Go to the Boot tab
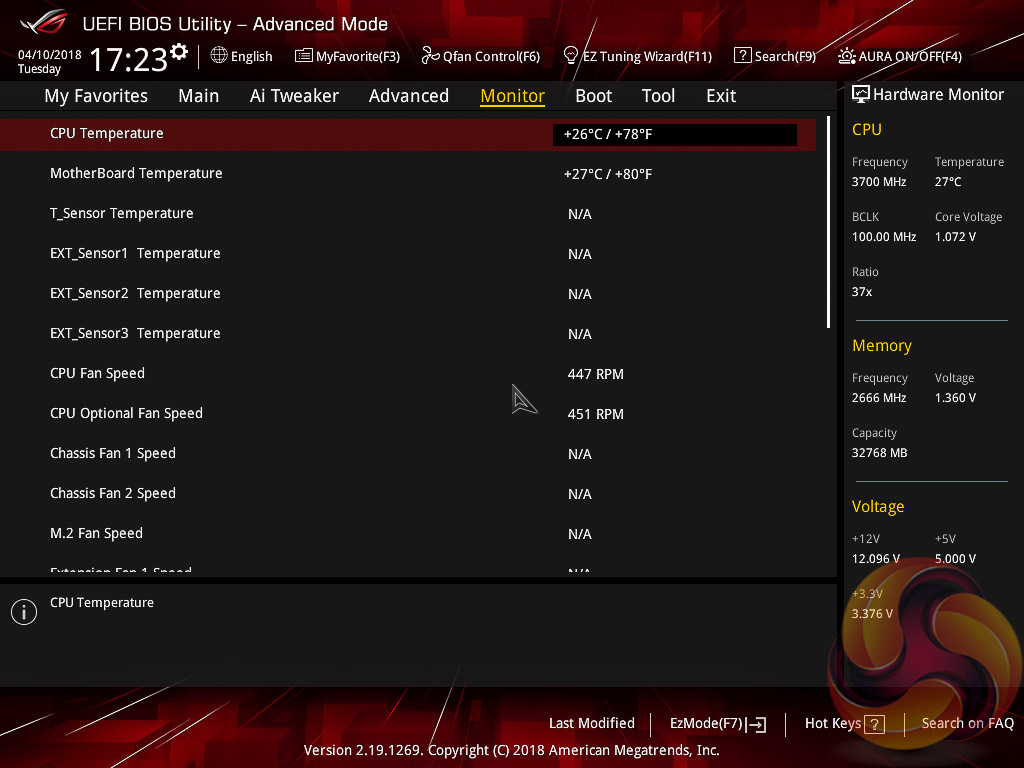Screen dimensions: 1024x768 (x=594, y=96)
